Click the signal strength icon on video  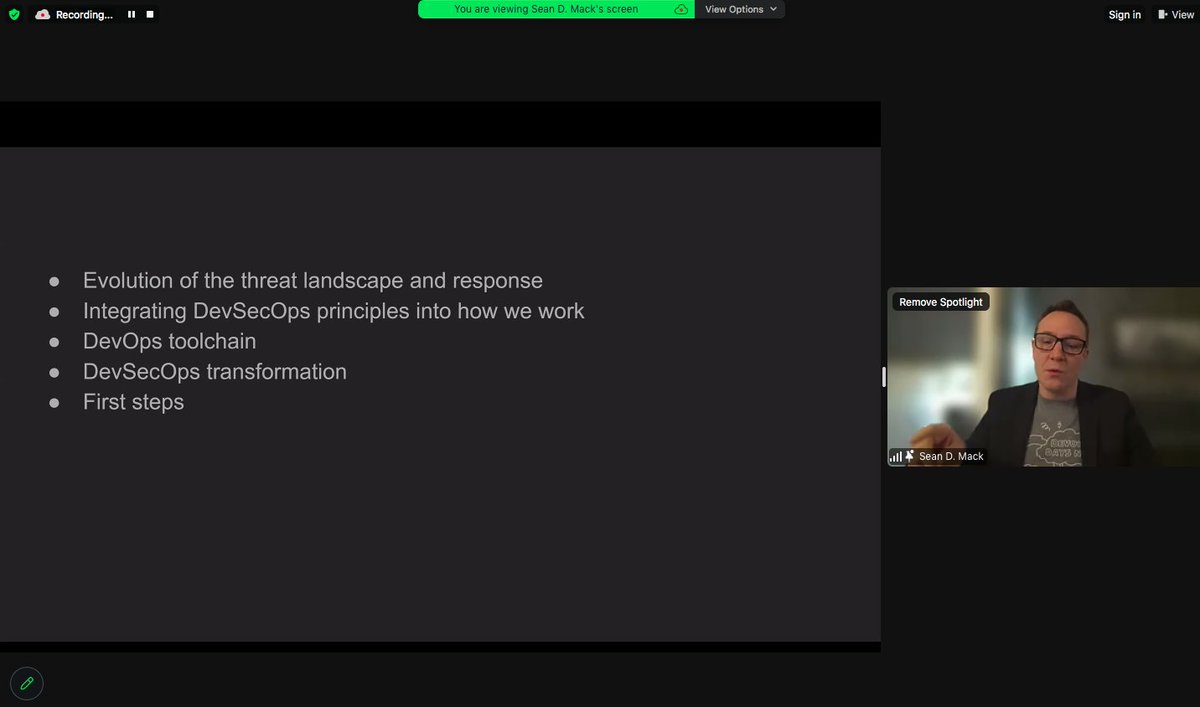[x=896, y=456]
